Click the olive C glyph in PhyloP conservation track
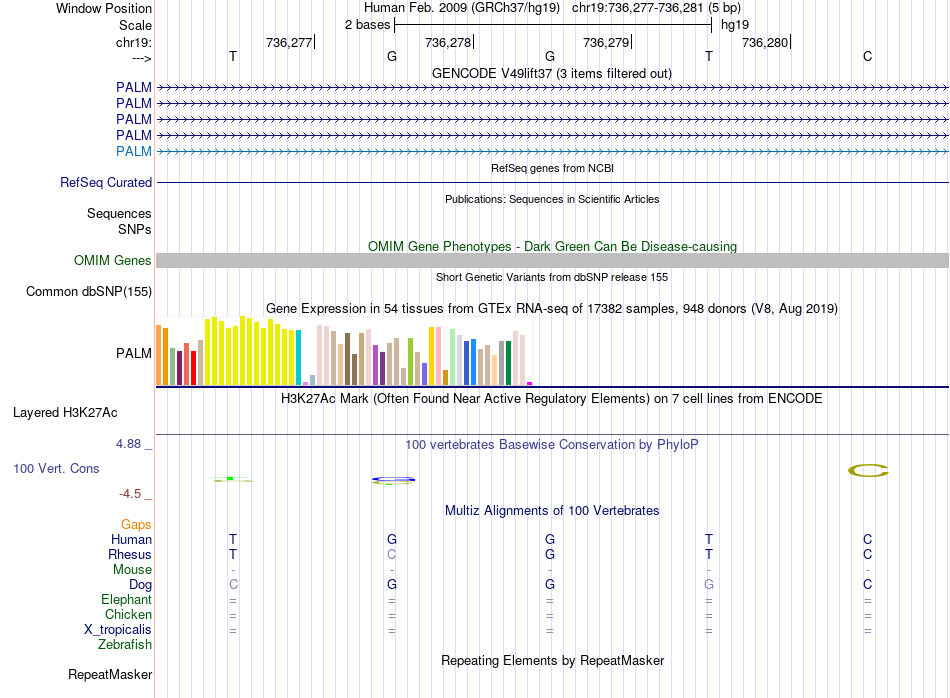The image size is (950, 698). point(868,470)
